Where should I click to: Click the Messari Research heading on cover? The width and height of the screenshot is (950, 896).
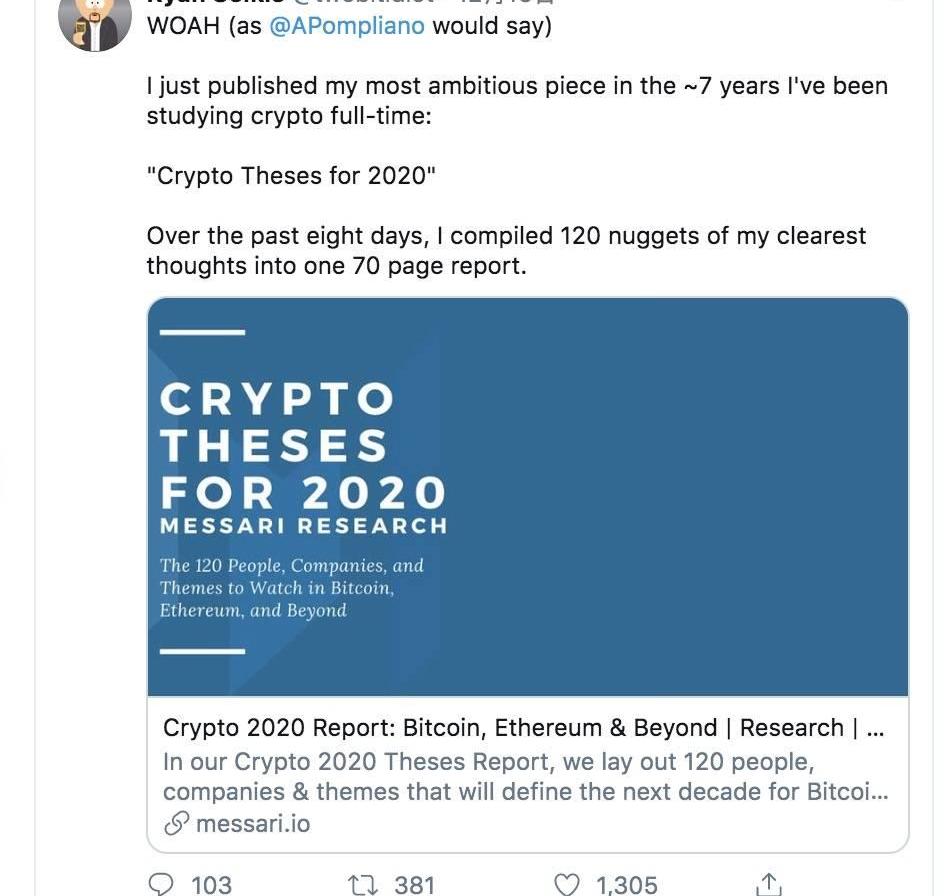click(304, 526)
